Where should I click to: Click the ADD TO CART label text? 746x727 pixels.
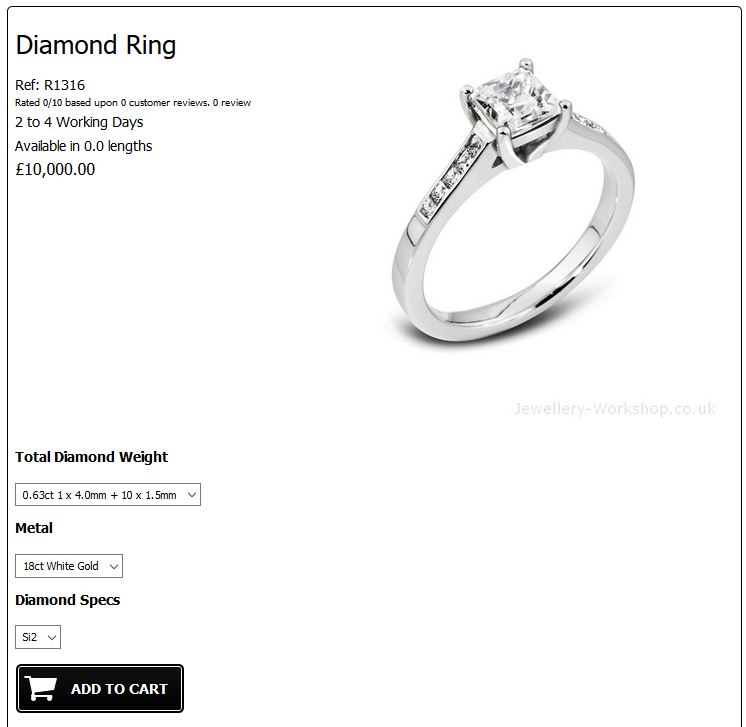[119, 689]
